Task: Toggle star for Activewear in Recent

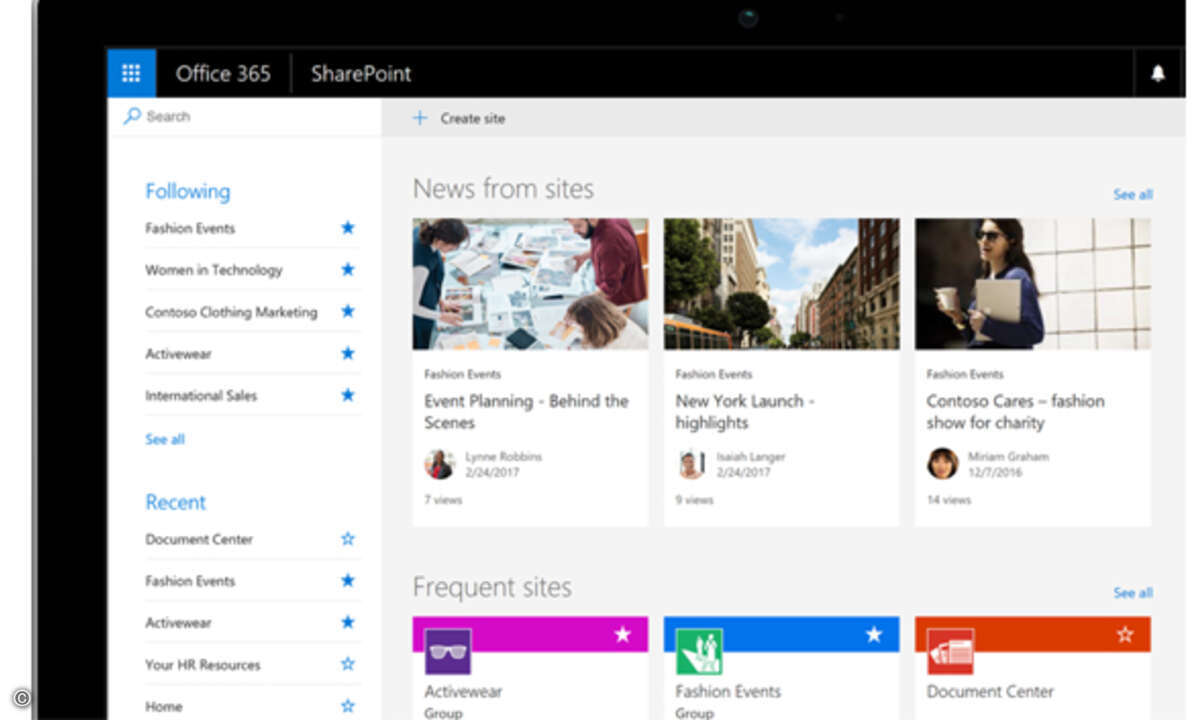Action: point(348,622)
